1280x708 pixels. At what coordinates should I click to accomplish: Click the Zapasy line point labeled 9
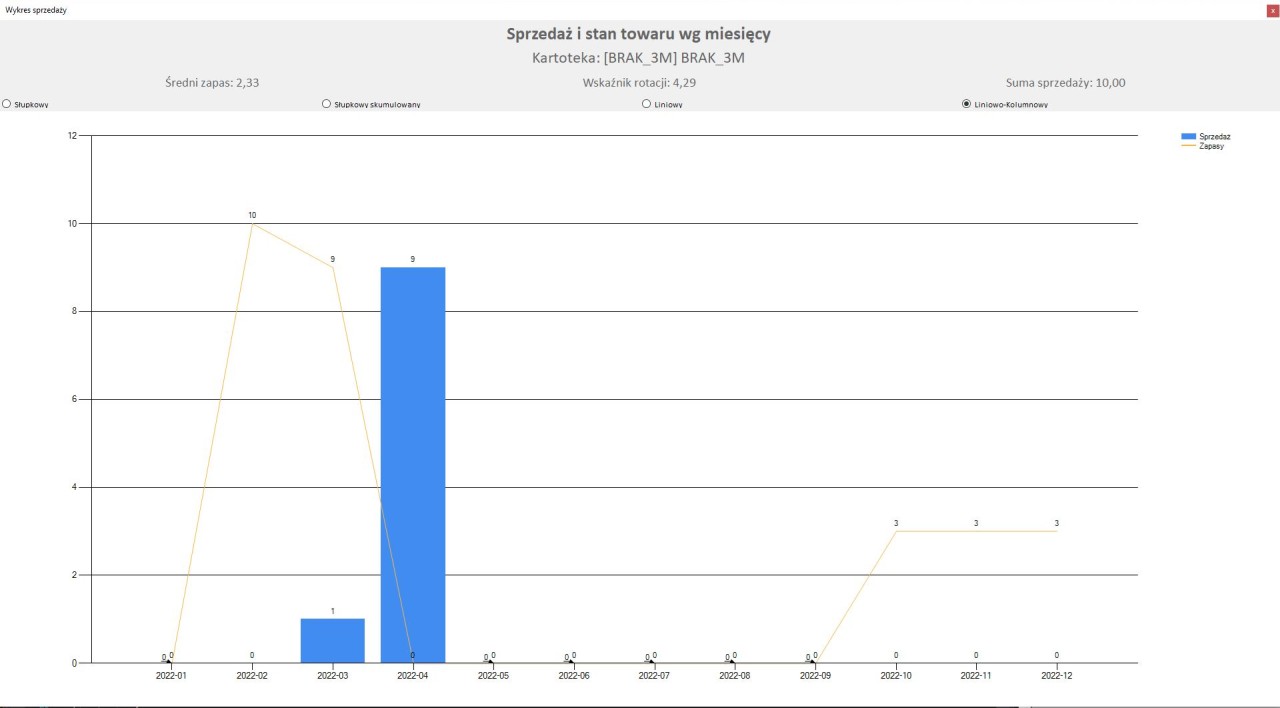(x=333, y=267)
